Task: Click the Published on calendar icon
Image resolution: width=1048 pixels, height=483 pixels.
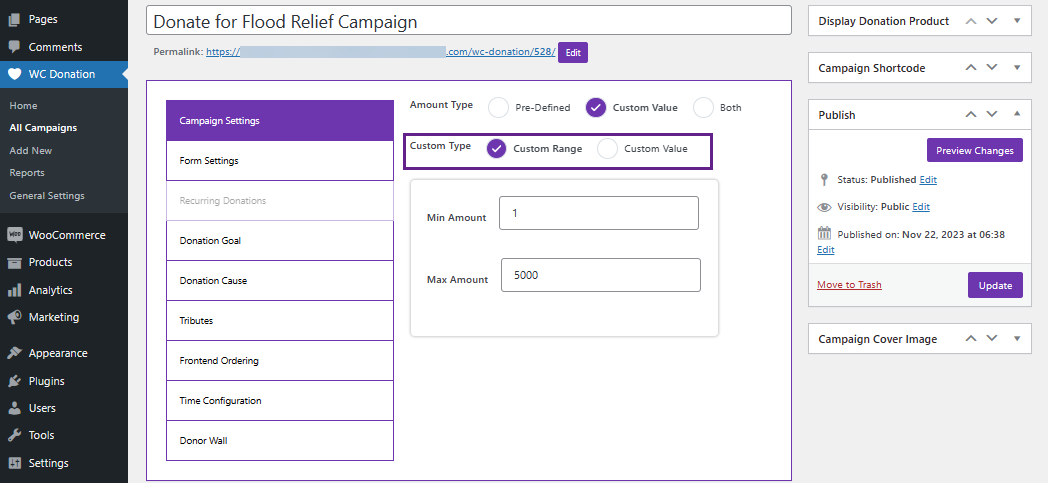Action: tap(824, 234)
